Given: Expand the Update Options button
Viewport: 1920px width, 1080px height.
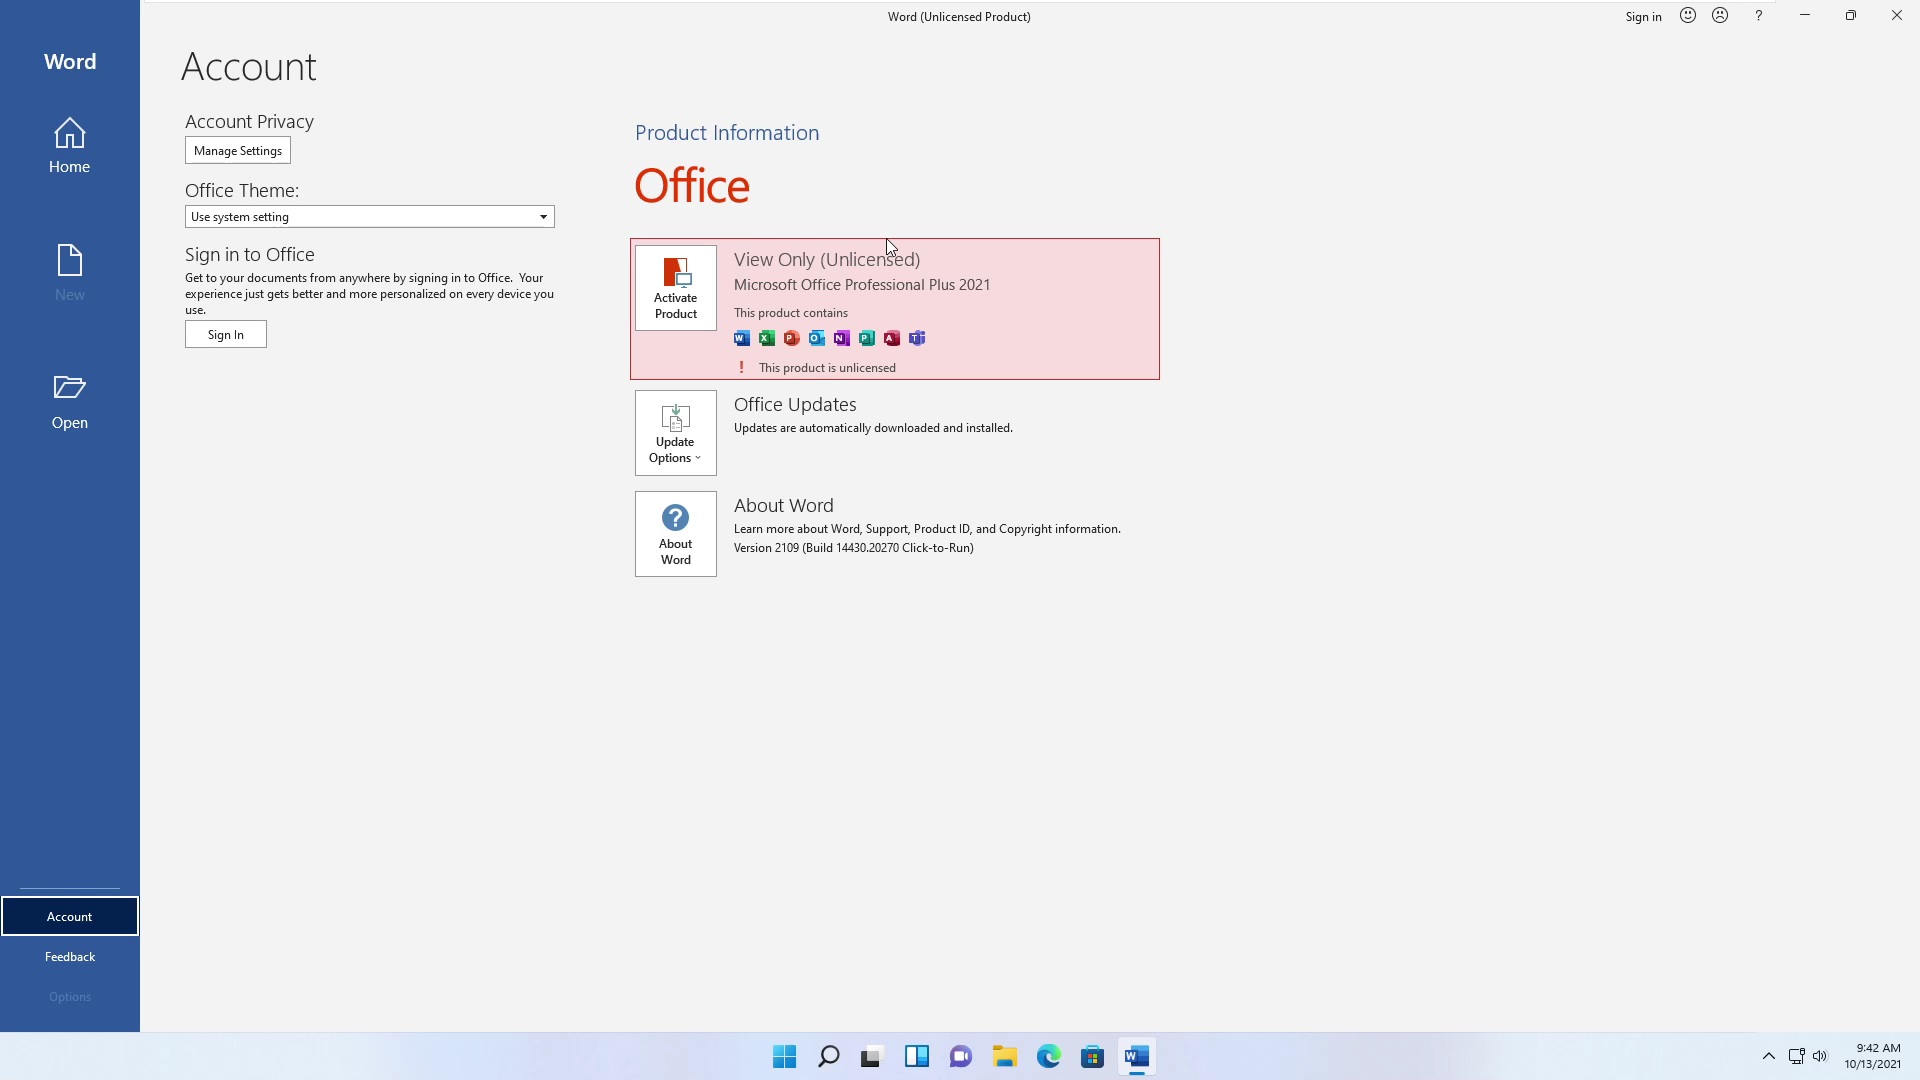Looking at the screenshot, I should 676,433.
